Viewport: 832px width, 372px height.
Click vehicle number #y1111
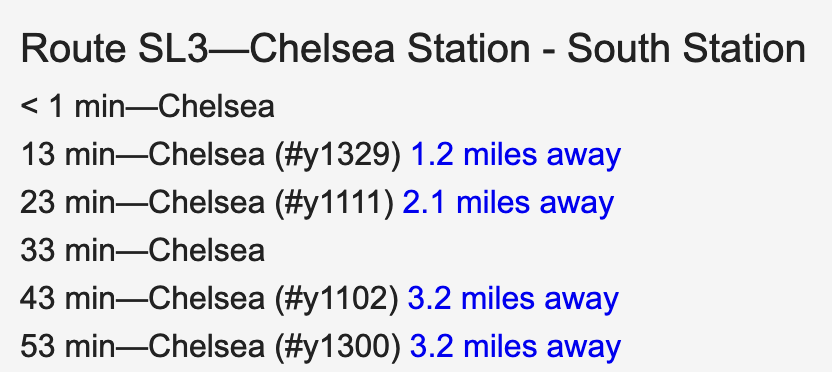point(334,202)
